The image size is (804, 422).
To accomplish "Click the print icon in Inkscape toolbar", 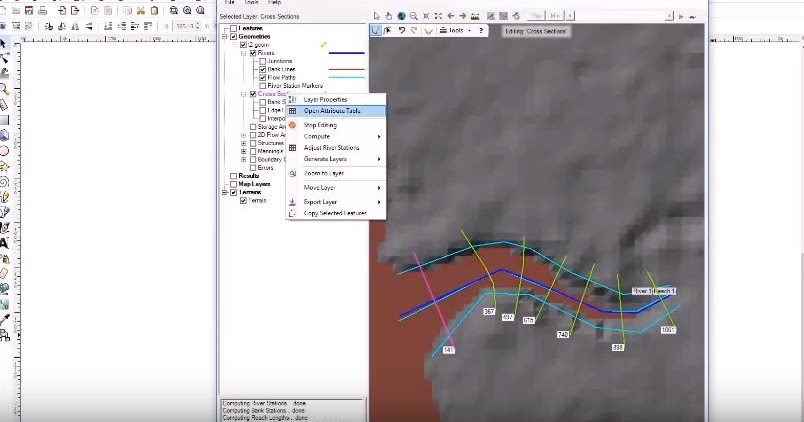I will coord(43,10).
